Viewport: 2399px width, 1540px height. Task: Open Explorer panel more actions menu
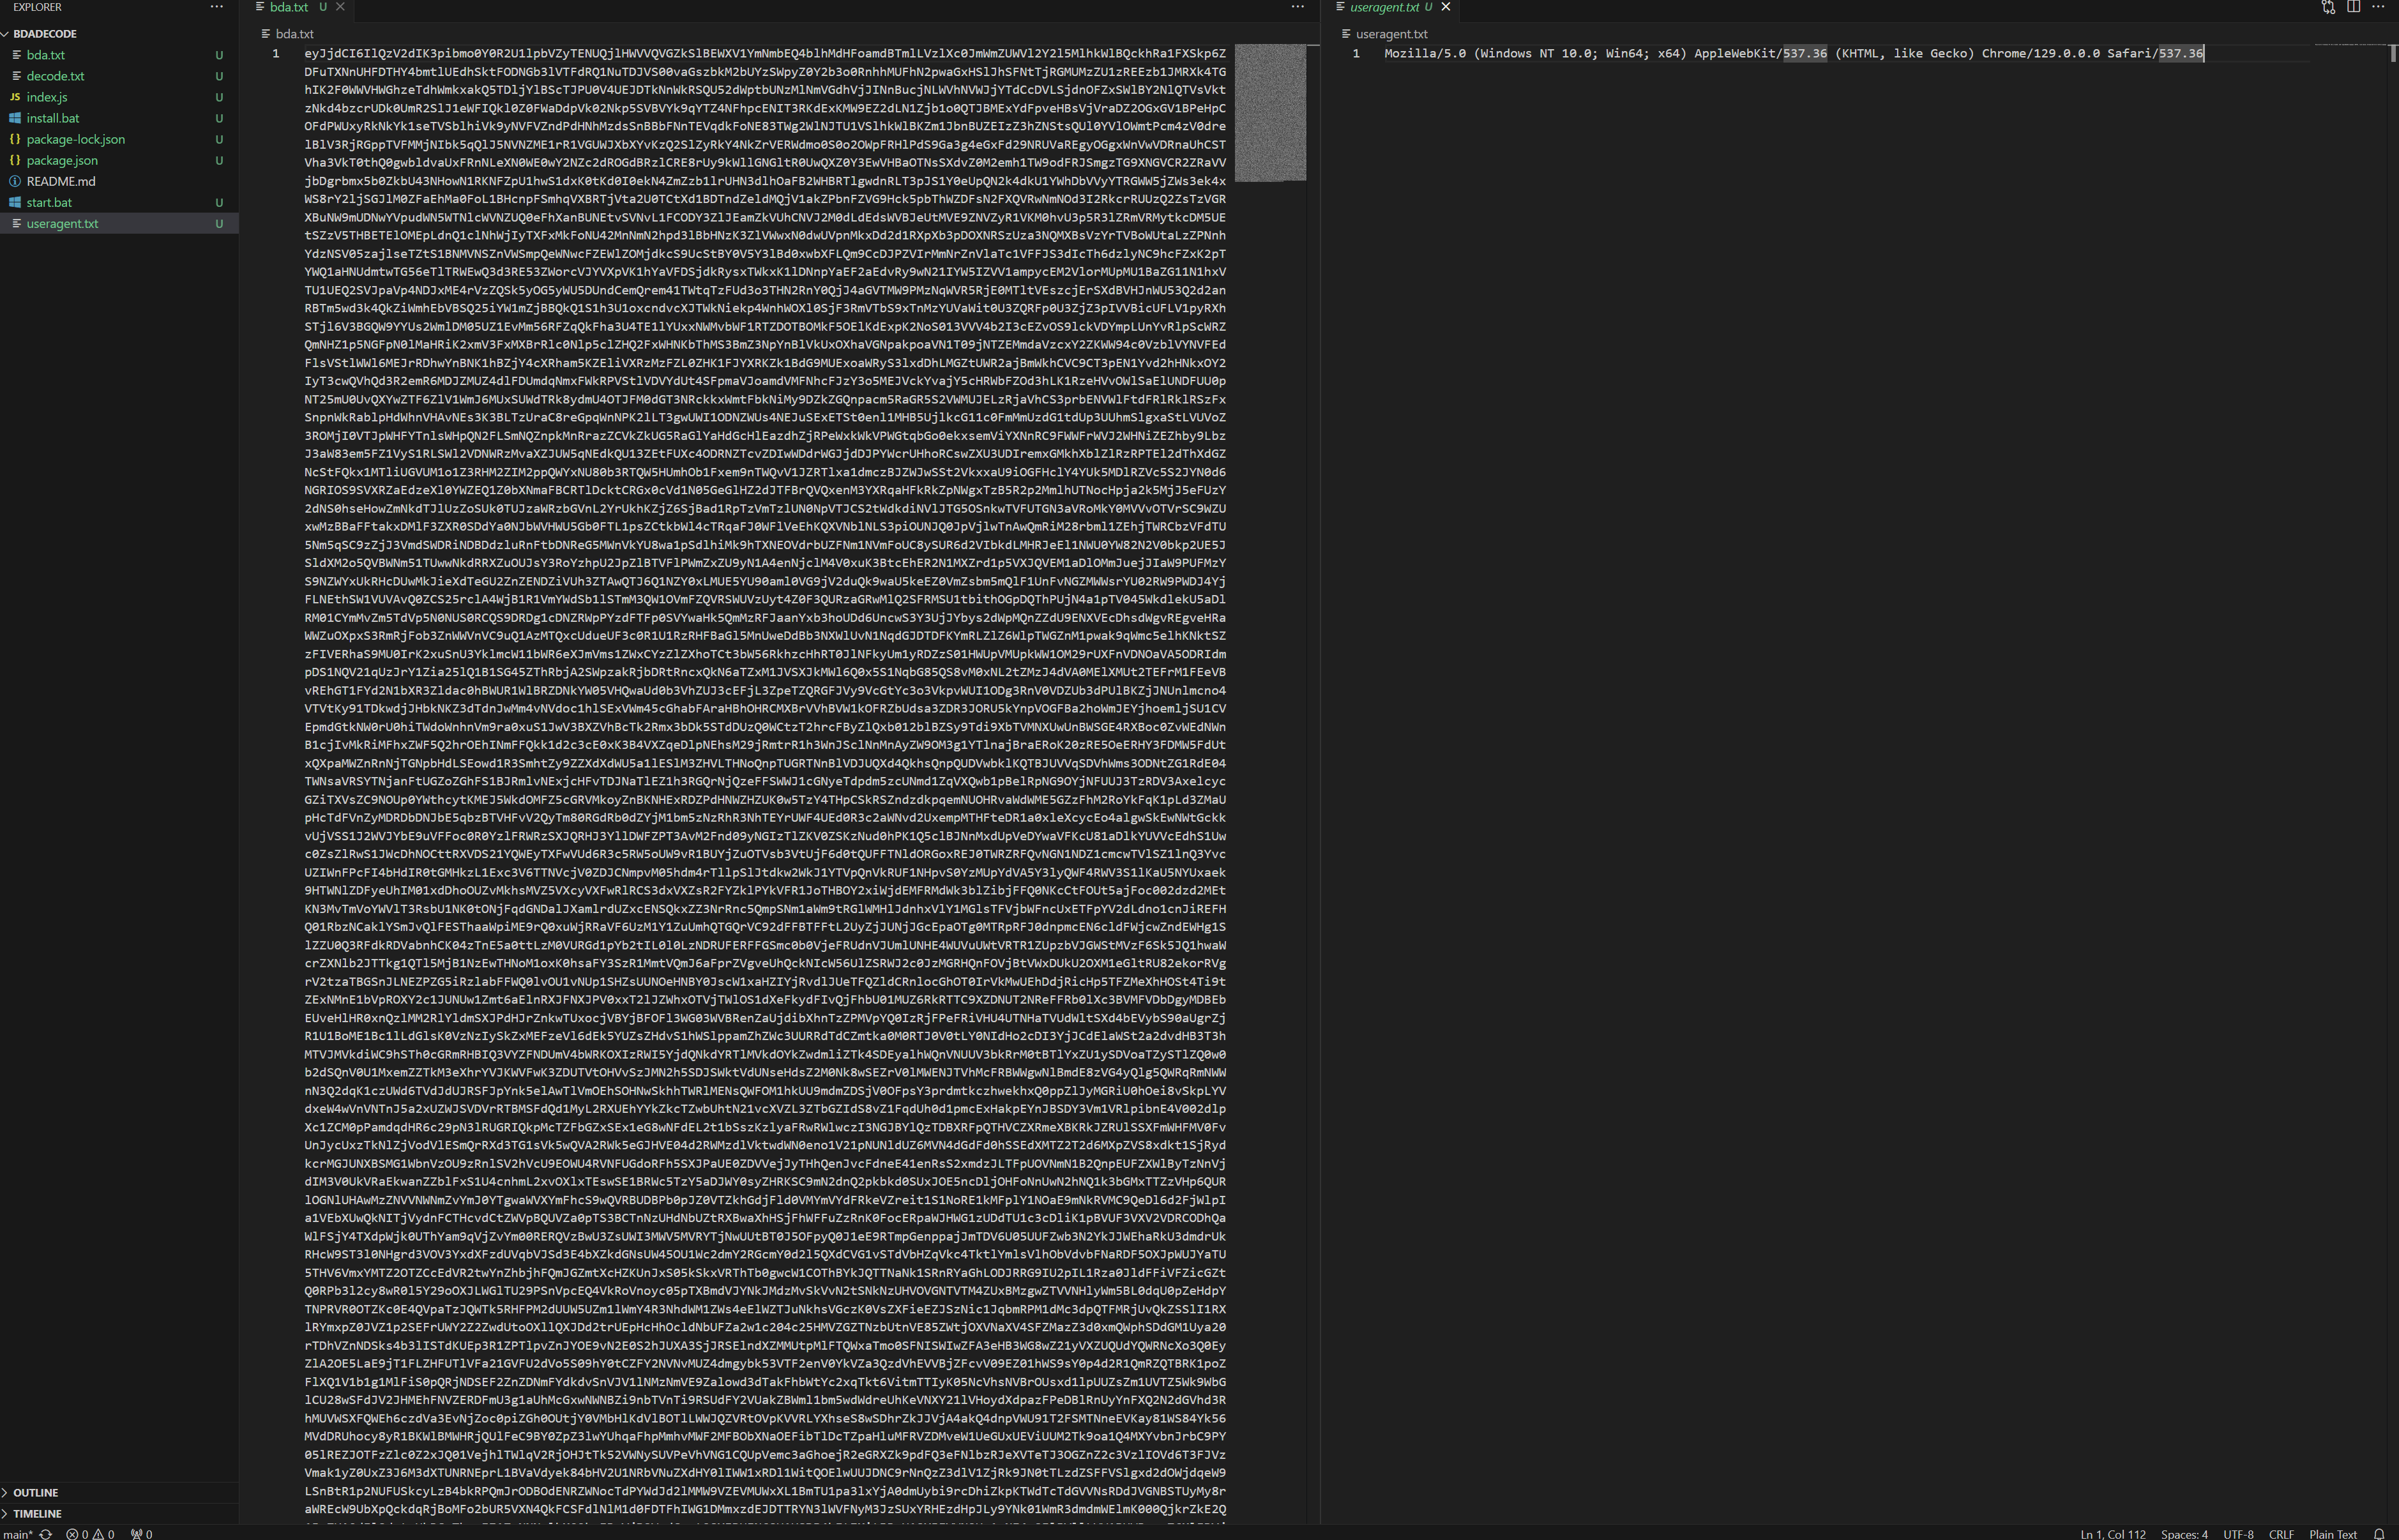[x=216, y=7]
